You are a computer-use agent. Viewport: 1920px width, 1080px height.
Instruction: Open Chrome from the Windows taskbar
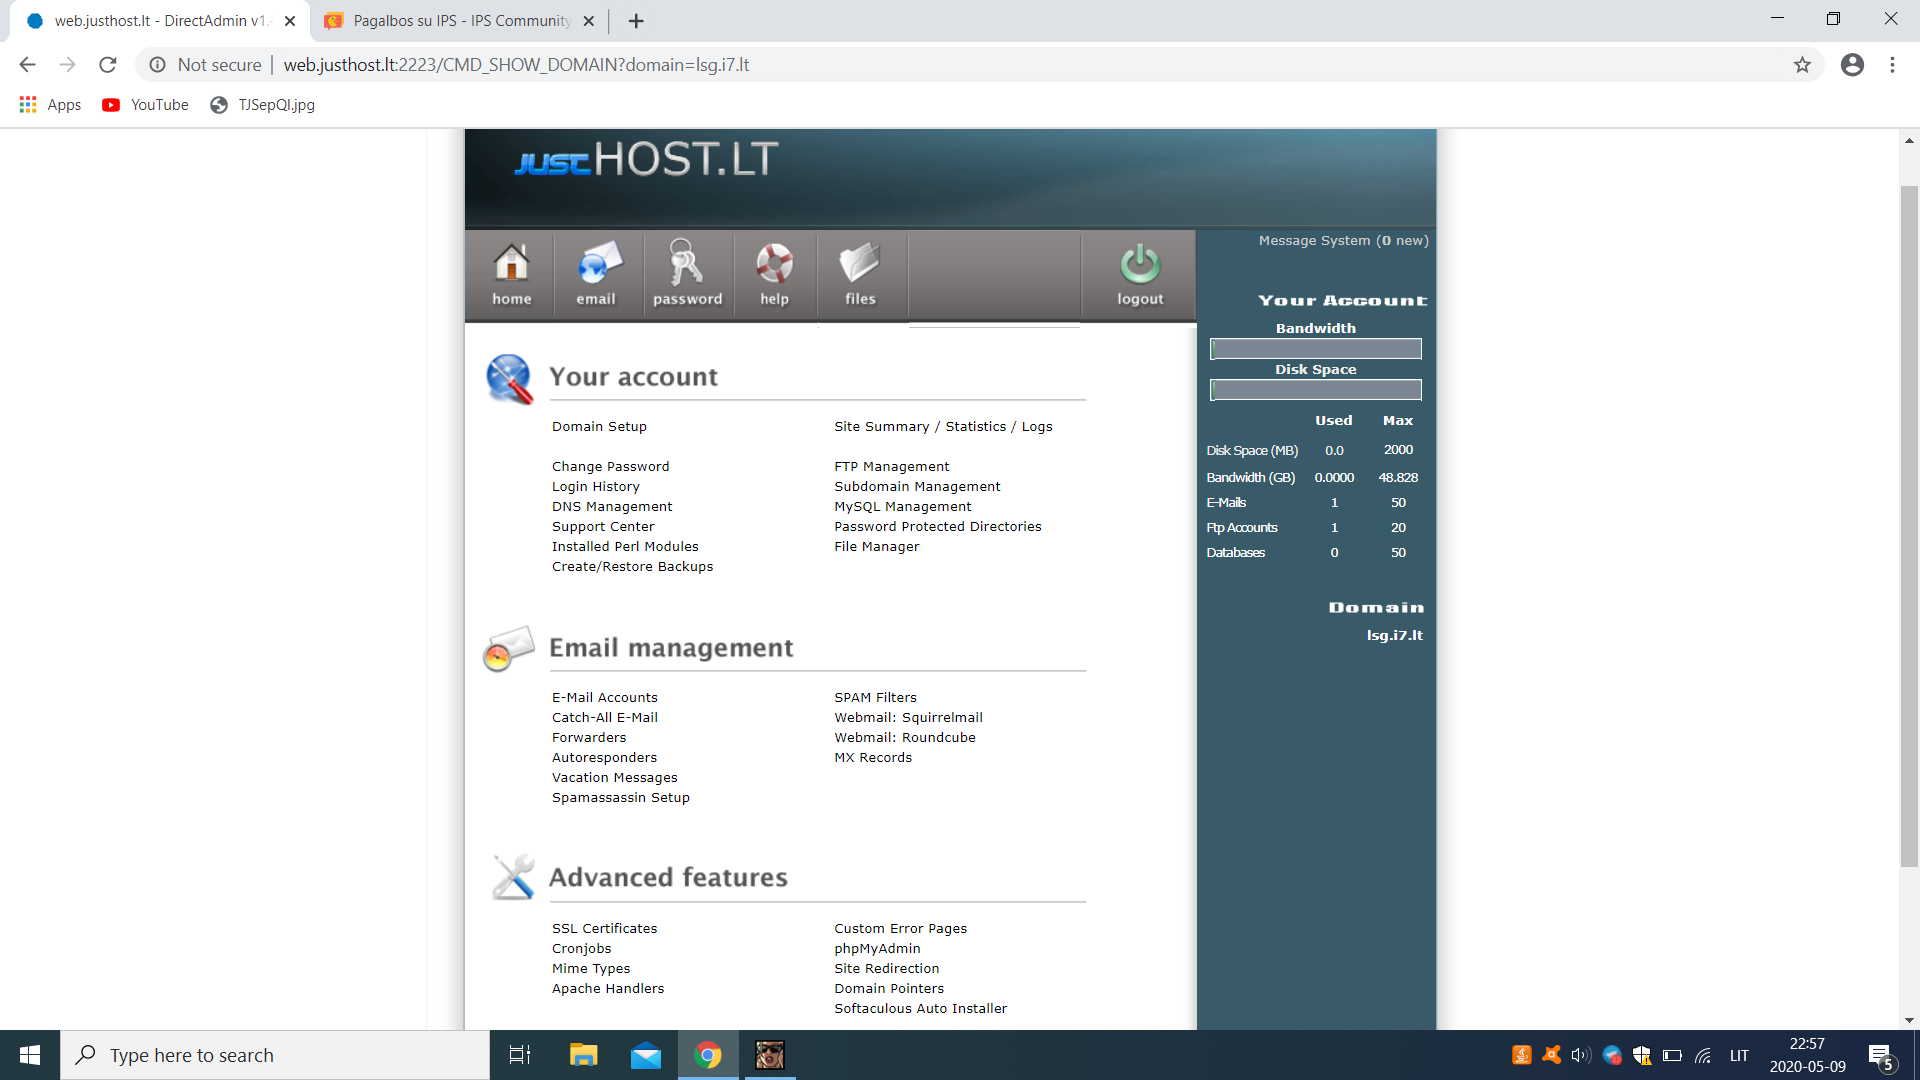tap(708, 1055)
